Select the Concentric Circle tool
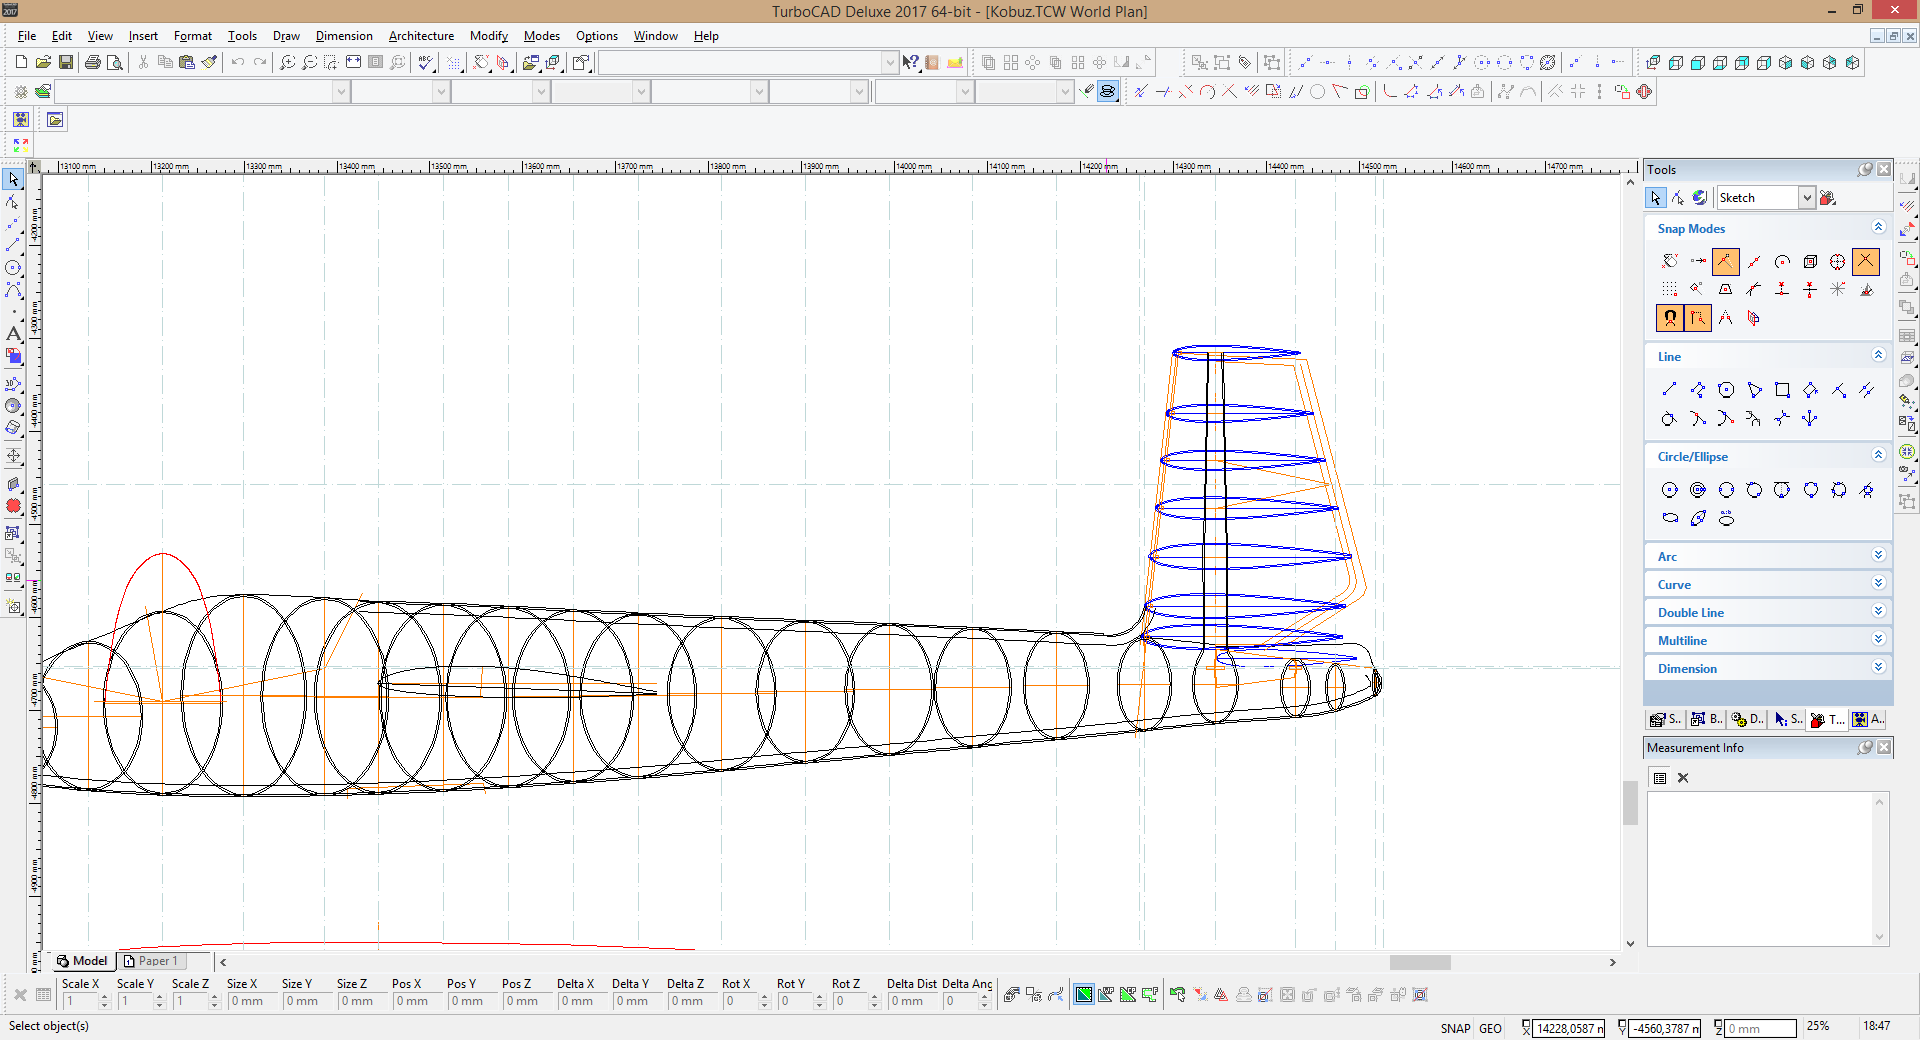 tap(1698, 490)
